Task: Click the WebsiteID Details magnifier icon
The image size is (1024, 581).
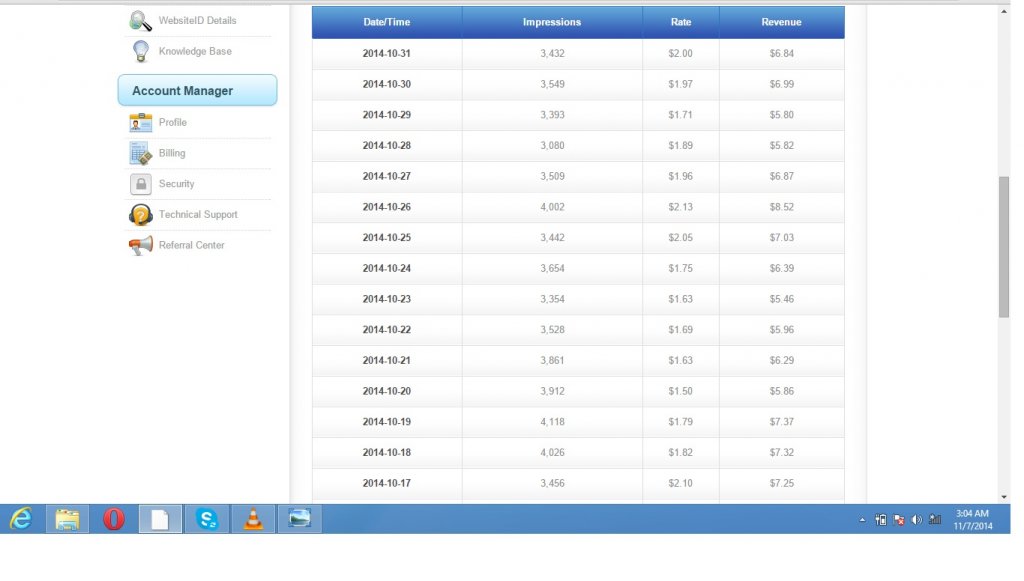Action: [140, 21]
